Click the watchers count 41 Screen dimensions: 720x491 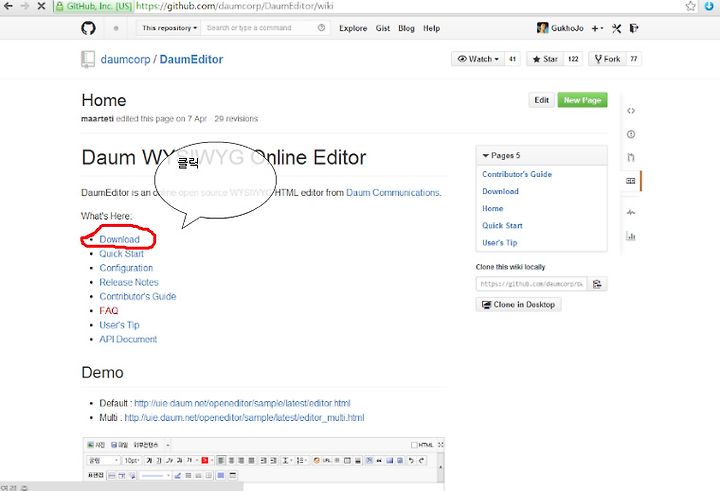point(512,59)
